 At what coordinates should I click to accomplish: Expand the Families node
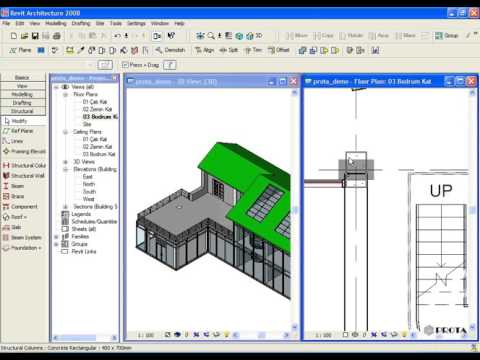point(56,237)
